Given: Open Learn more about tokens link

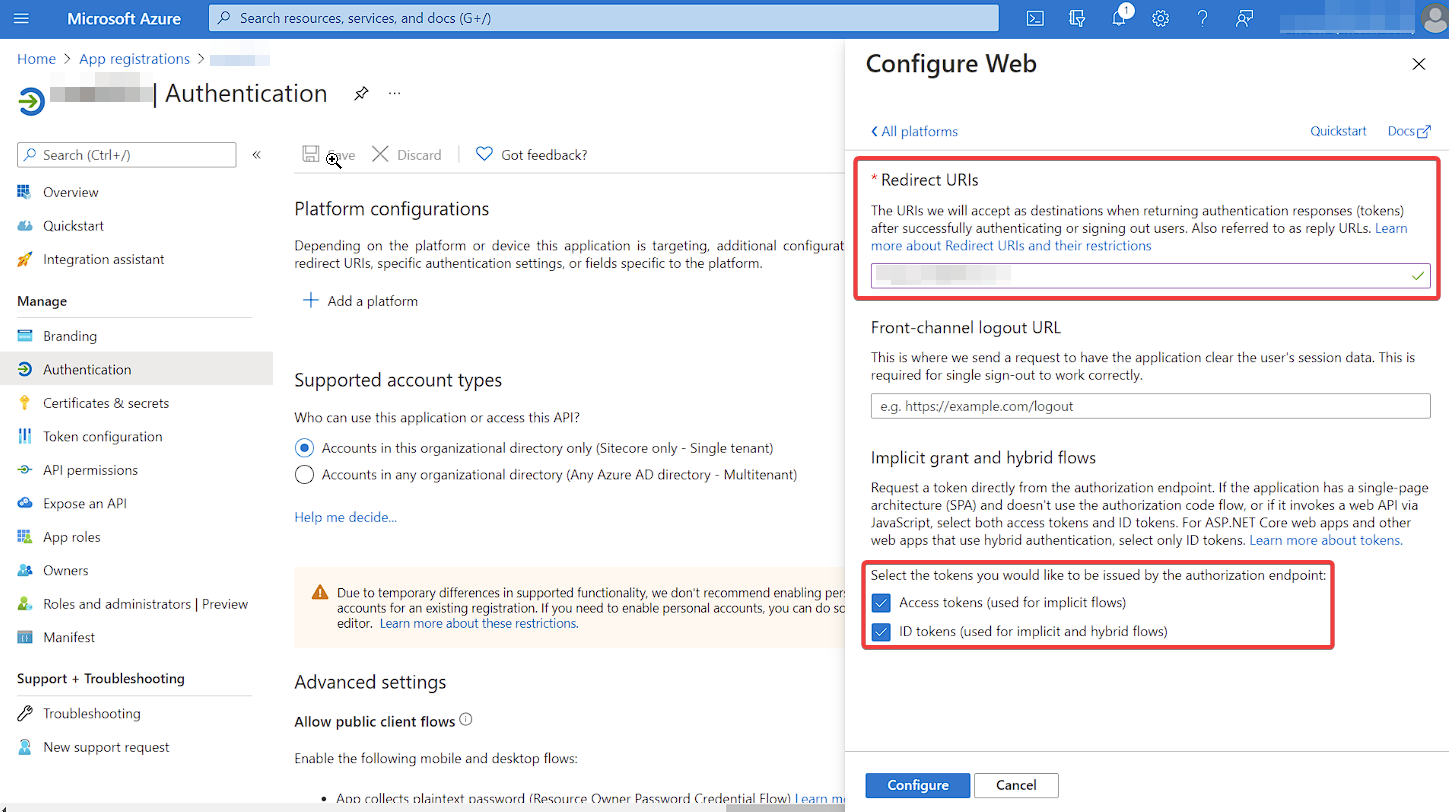Looking at the screenshot, I should click(x=1325, y=540).
